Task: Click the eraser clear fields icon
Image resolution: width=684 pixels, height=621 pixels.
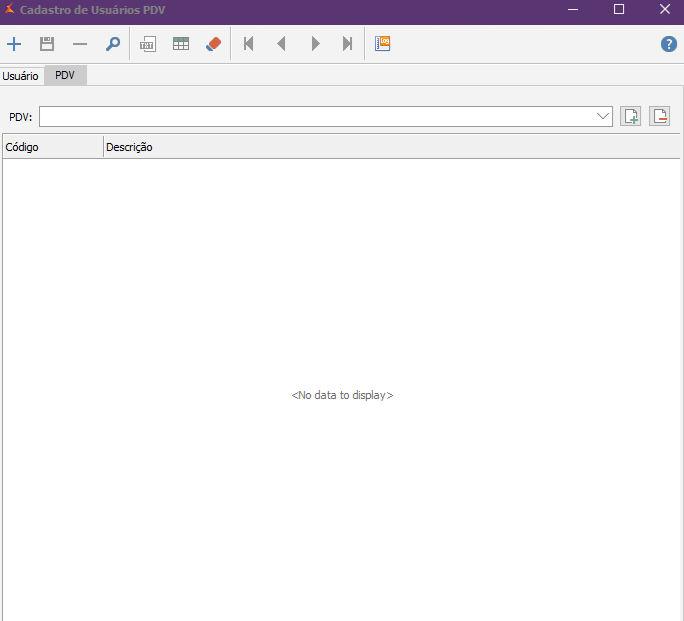Action: (x=213, y=44)
